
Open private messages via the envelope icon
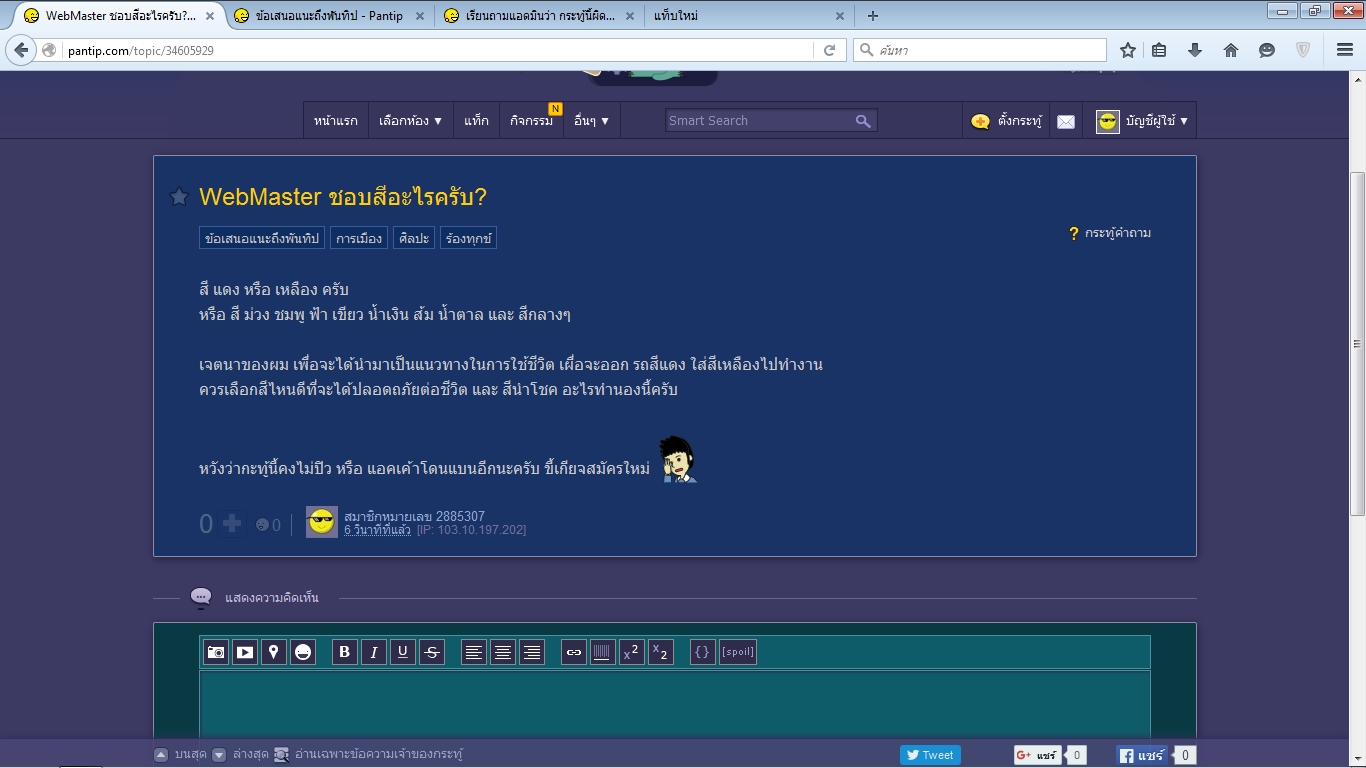(1066, 121)
